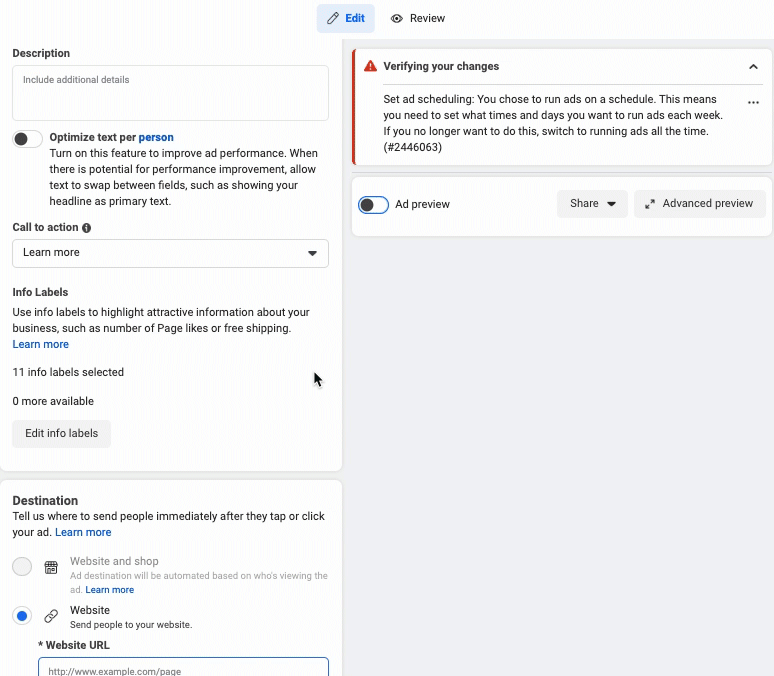The width and height of the screenshot is (774, 676).
Task: Click the Website link chain icon
Action: pos(51,616)
